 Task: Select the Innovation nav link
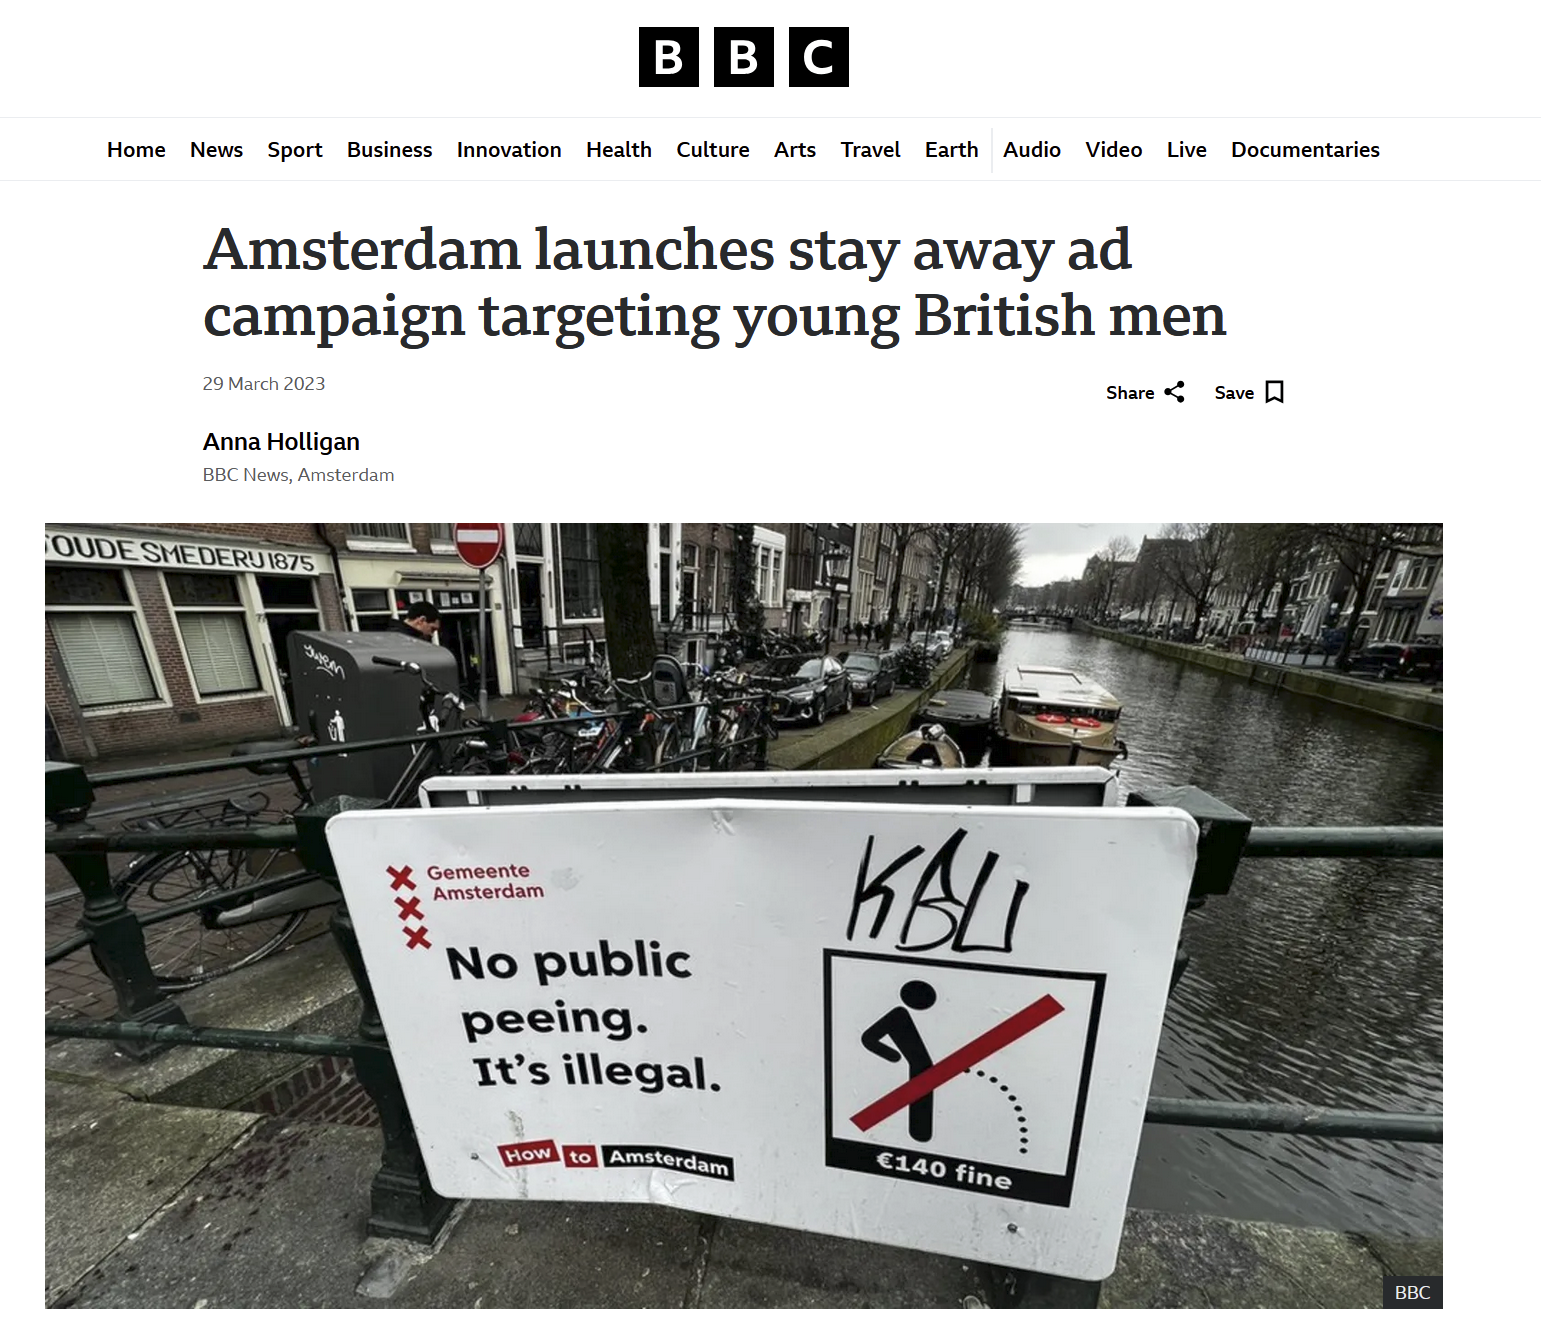509,150
